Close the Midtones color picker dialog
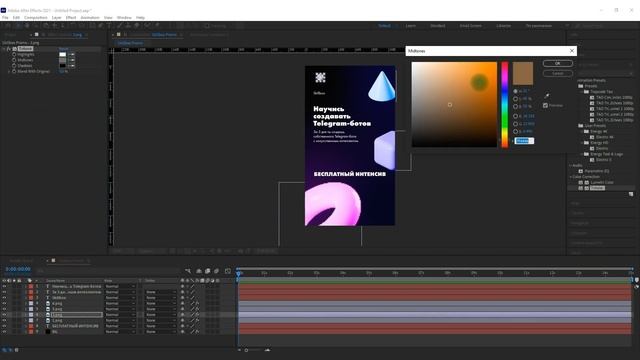The width and height of the screenshot is (640, 360). pyautogui.click(x=572, y=51)
